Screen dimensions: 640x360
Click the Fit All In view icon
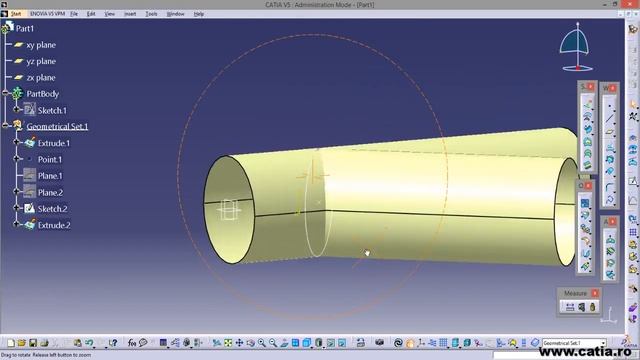pyautogui.click(x=228, y=343)
